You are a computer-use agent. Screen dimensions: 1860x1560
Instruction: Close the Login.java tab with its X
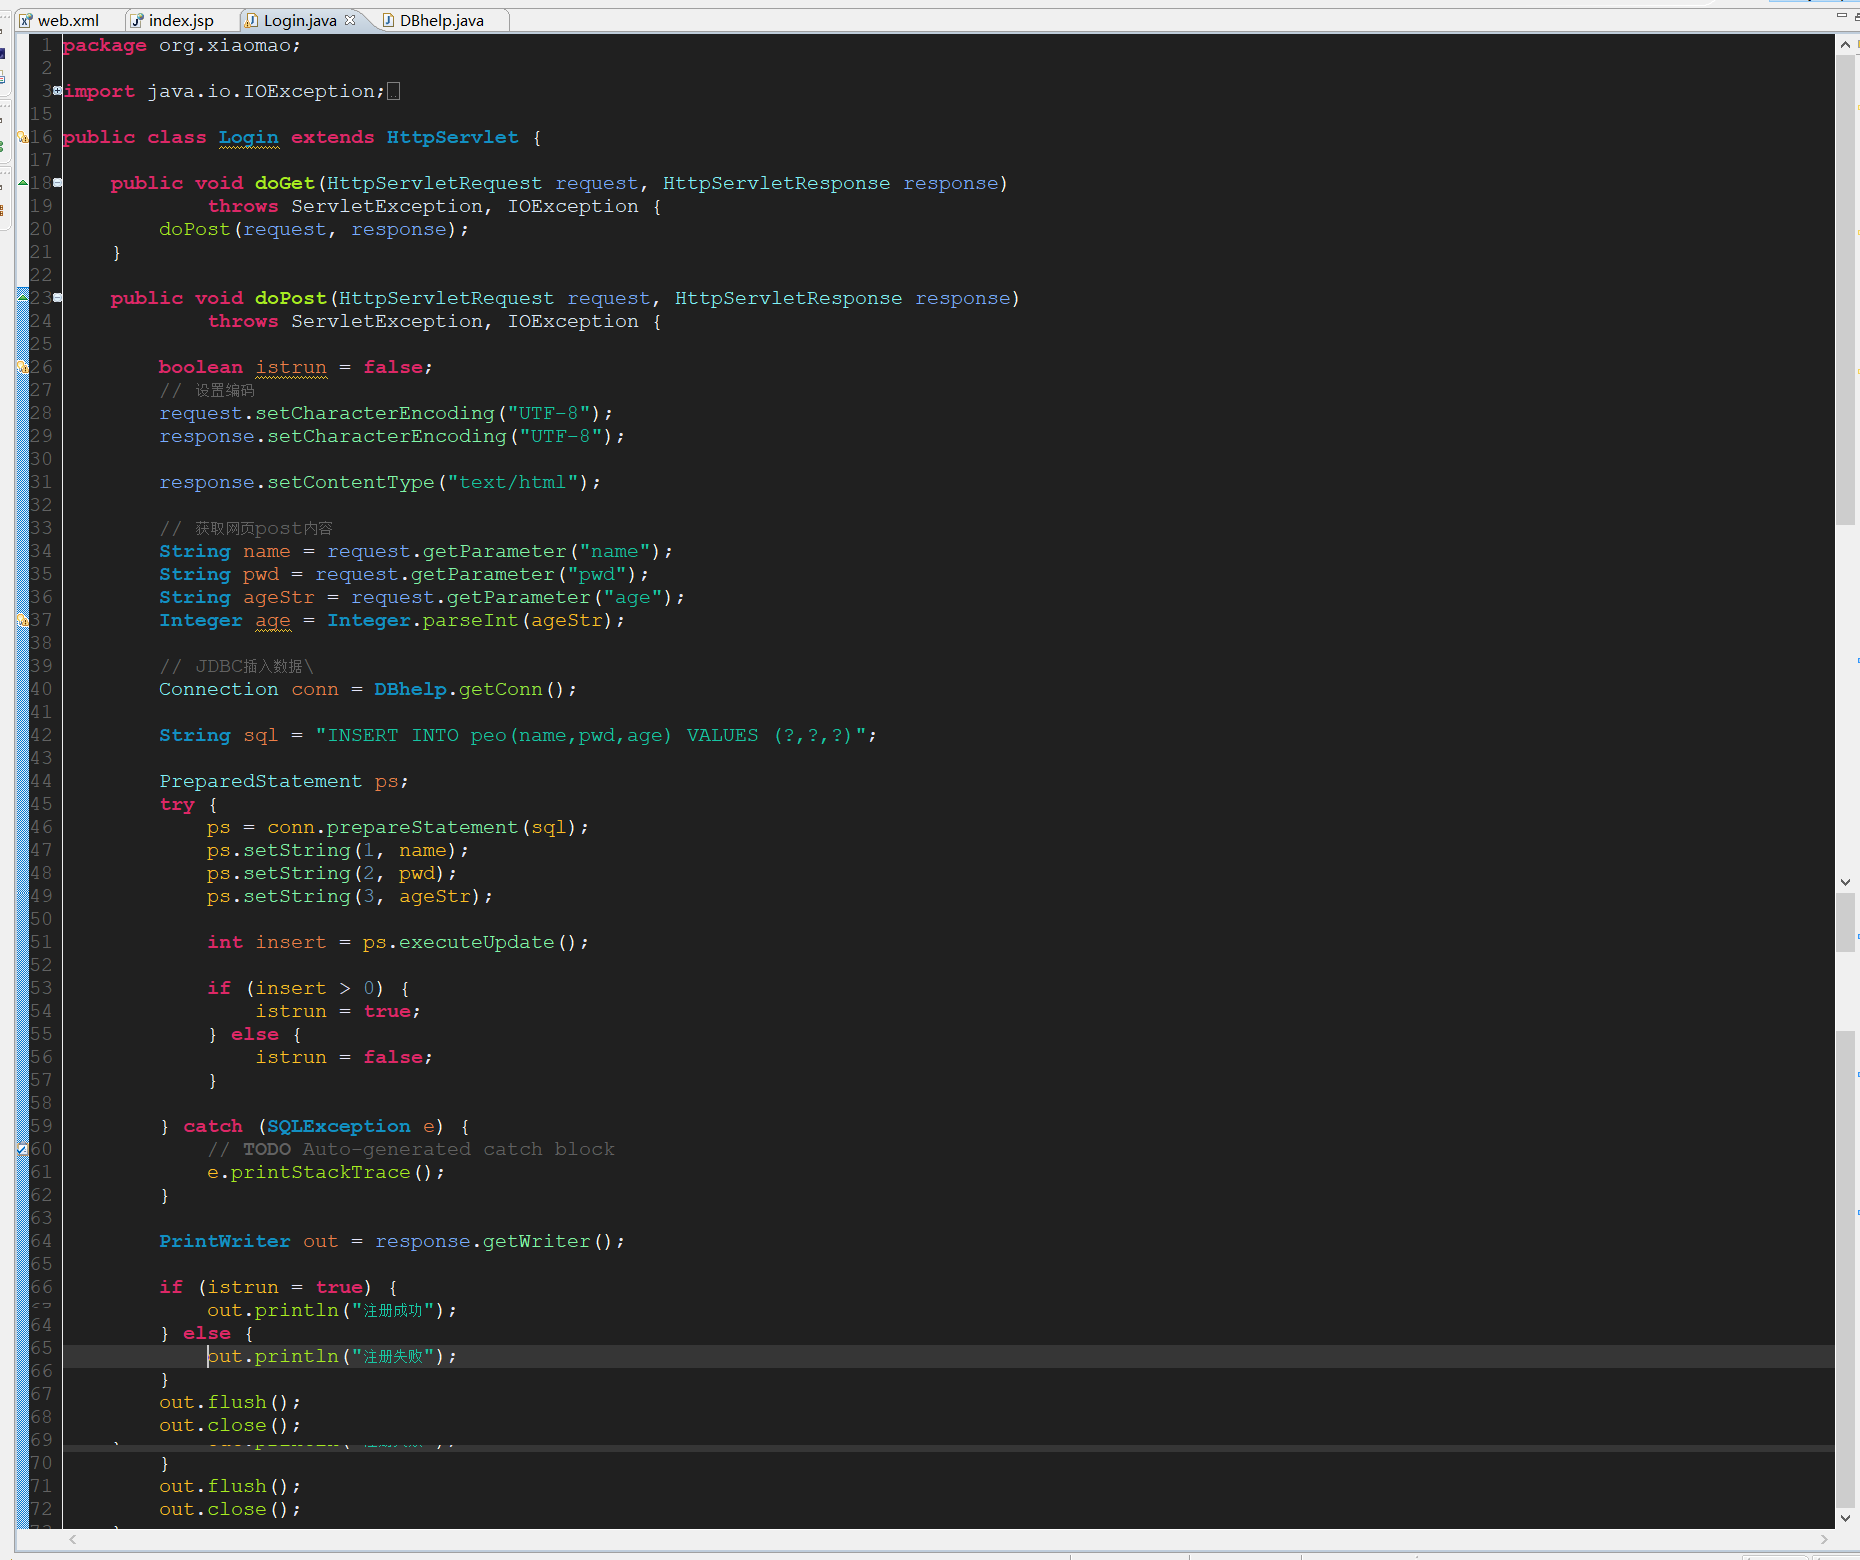pyautogui.click(x=350, y=20)
